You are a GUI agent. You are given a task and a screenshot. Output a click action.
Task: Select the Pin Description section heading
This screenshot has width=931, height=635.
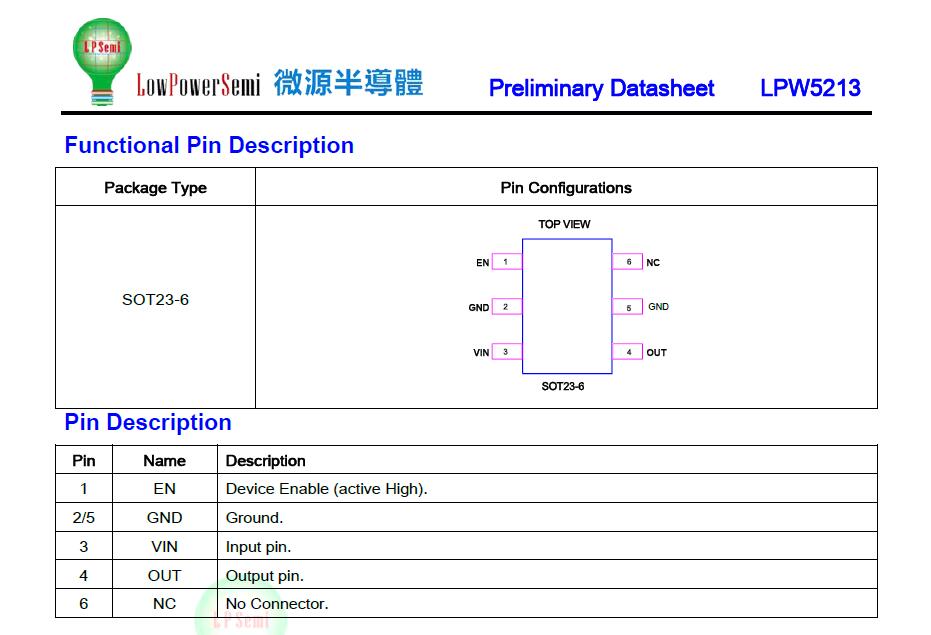click(x=148, y=422)
